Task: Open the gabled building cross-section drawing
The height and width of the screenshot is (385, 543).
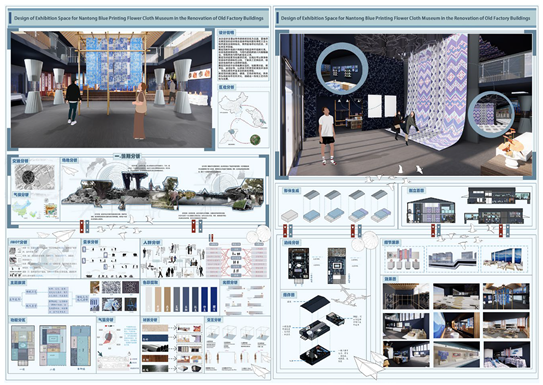Action: (x=430, y=211)
